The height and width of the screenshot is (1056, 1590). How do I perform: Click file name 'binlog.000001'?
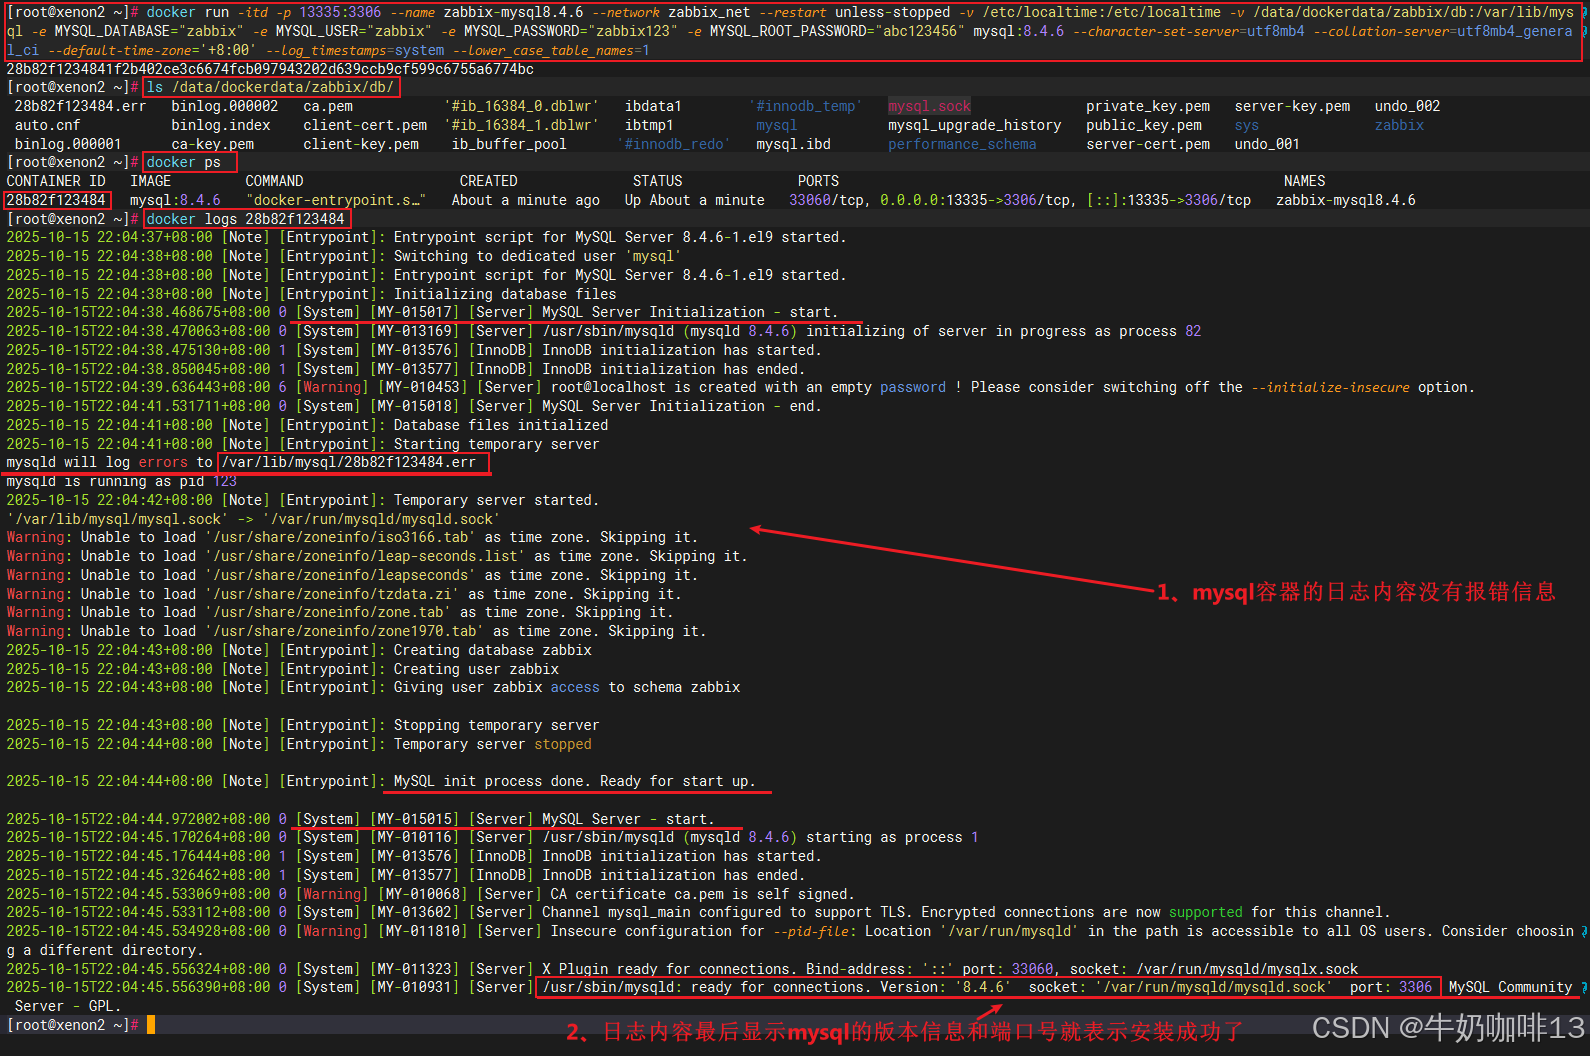[68, 144]
